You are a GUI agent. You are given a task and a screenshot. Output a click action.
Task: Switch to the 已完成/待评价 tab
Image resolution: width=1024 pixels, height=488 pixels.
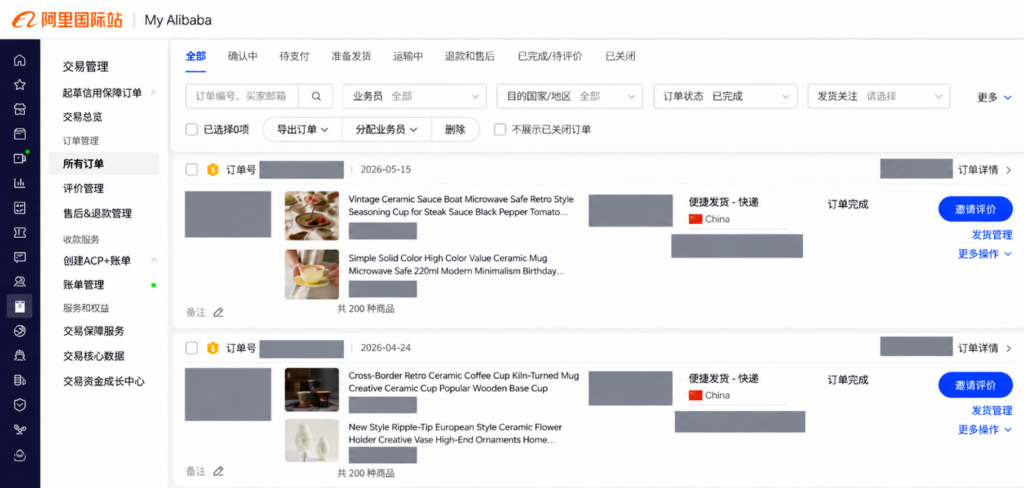pos(550,56)
